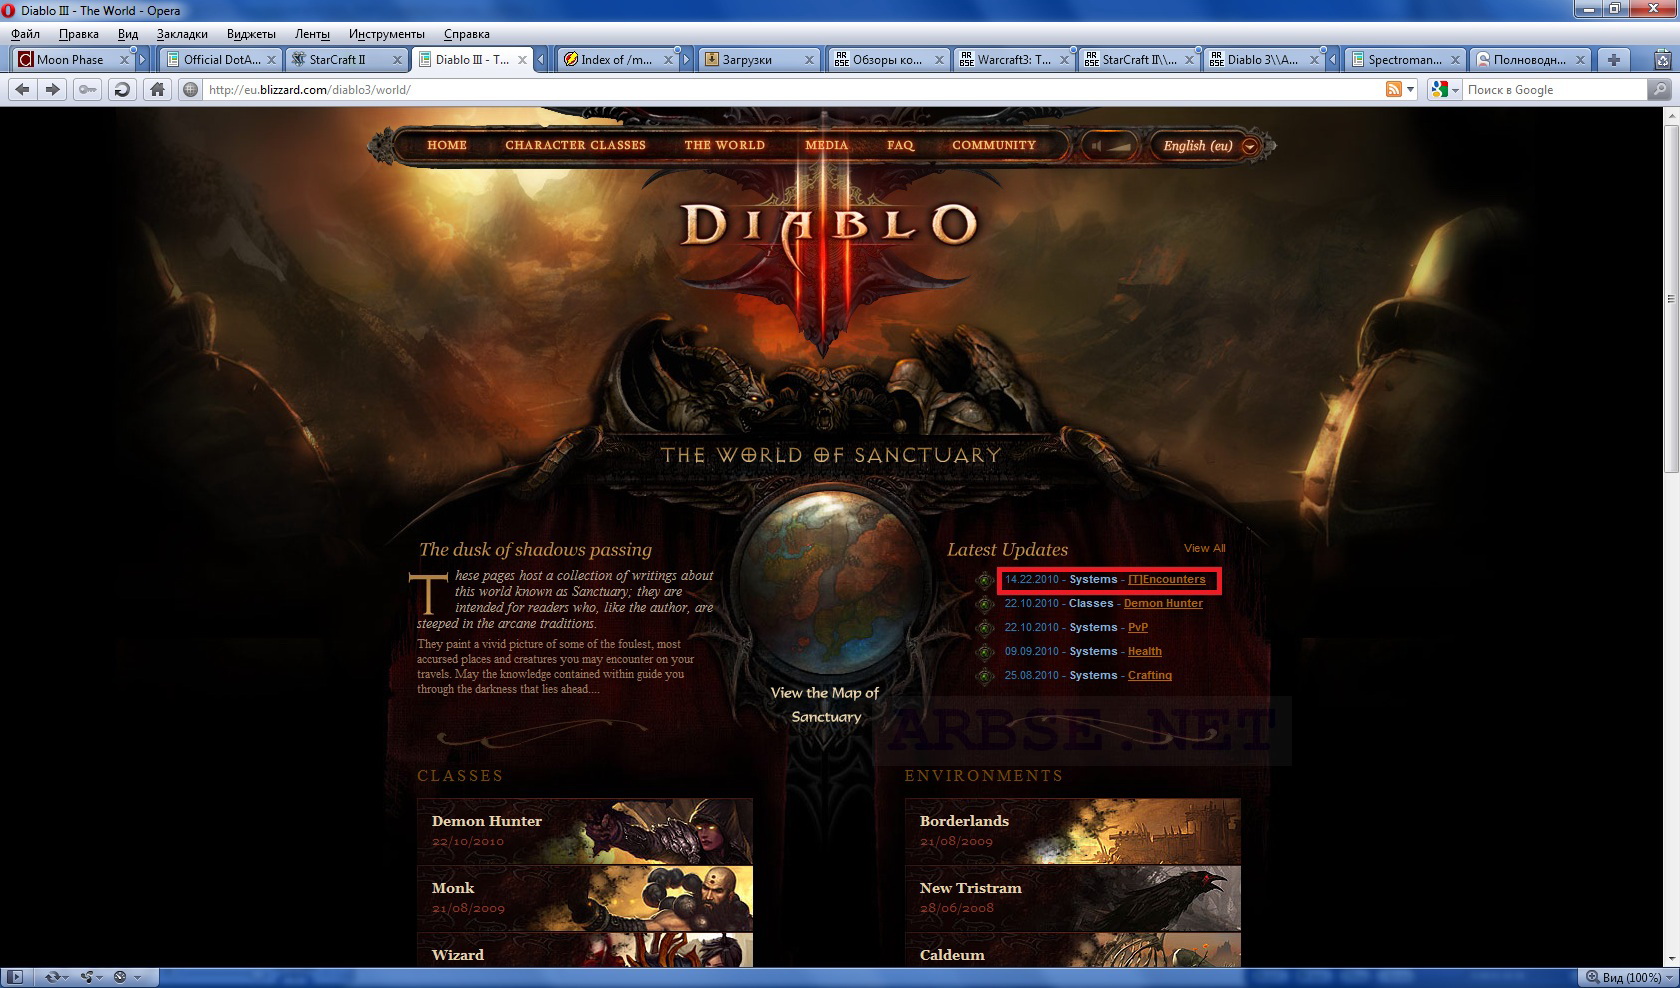Open the Справка menu
The image size is (1680, 988).
(466, 34)
